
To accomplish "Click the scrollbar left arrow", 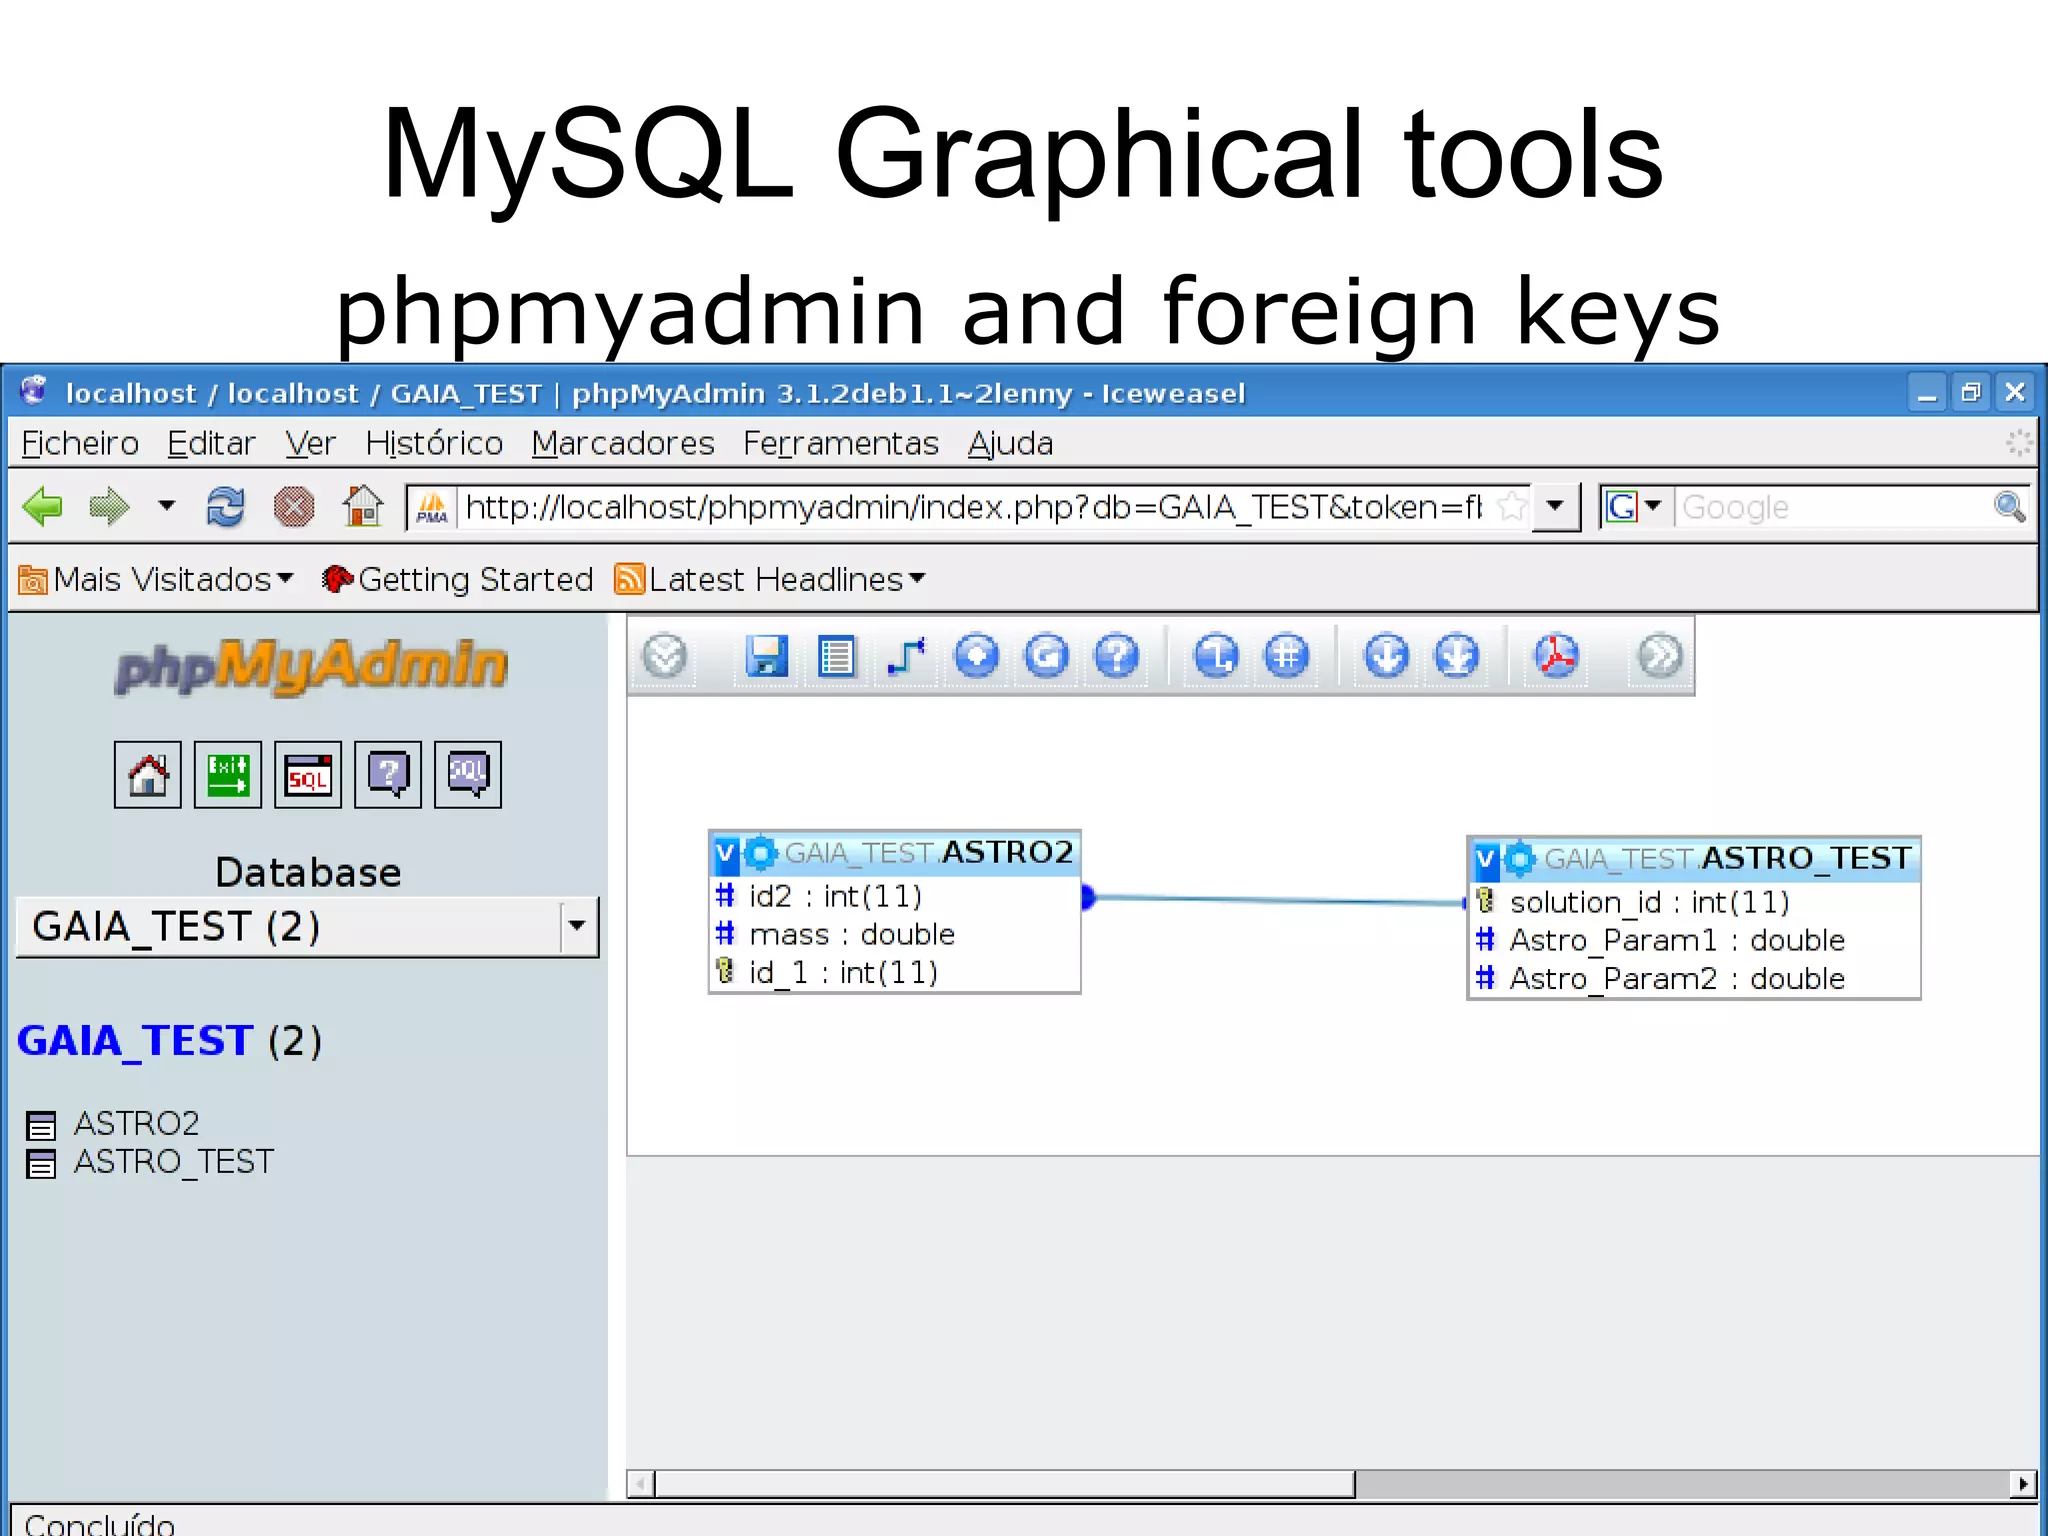I will [x=641, y=1484].
